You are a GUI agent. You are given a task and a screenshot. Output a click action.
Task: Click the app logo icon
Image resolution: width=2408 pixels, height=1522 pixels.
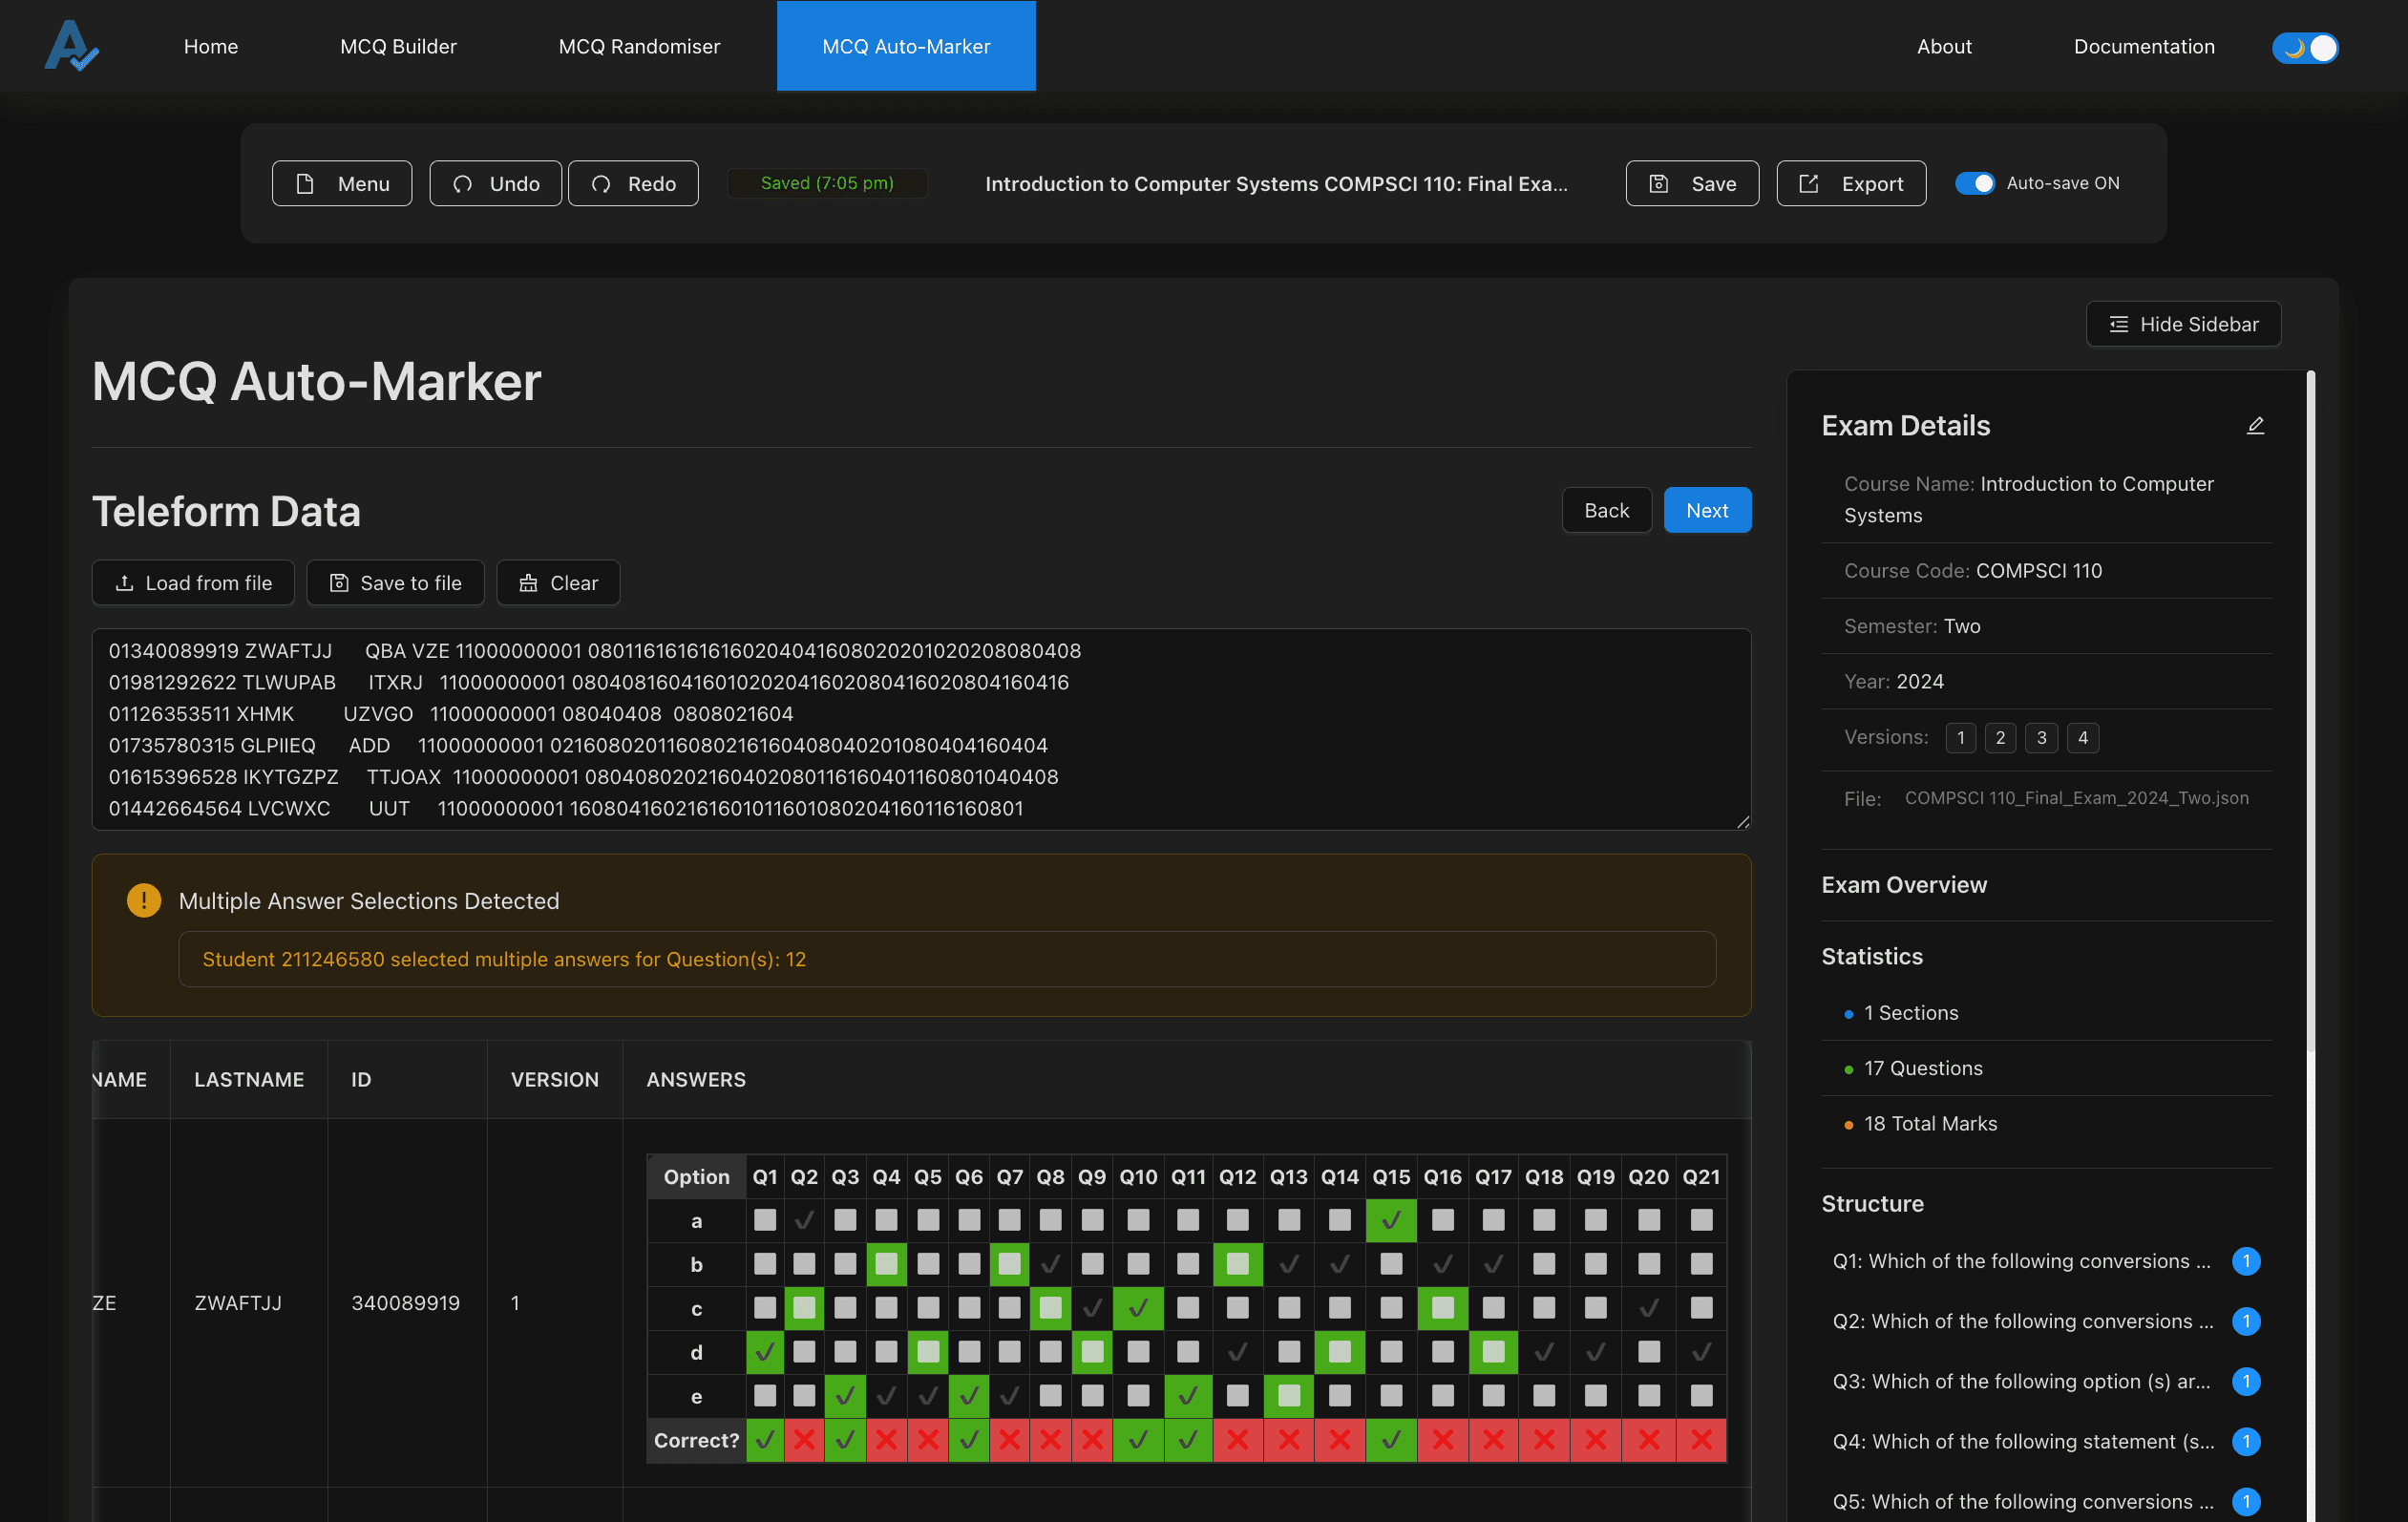pos(71,46)
